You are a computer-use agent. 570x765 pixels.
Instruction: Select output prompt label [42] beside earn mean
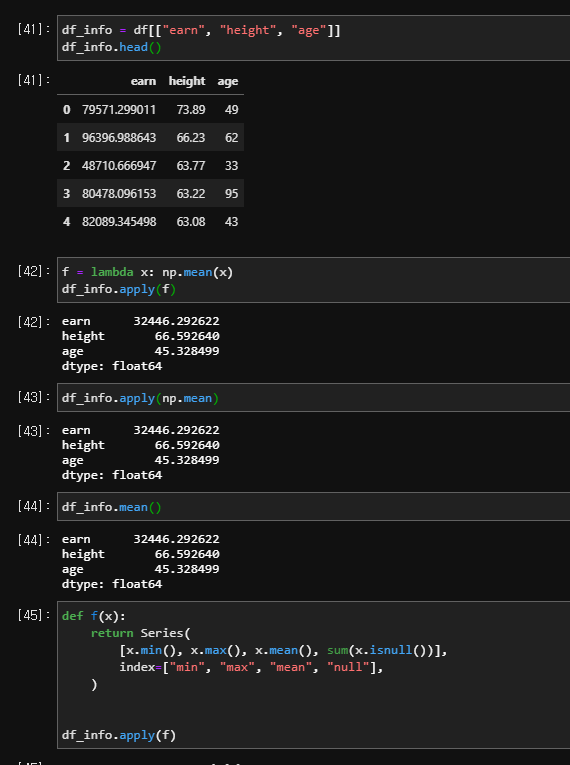point(34,322)
